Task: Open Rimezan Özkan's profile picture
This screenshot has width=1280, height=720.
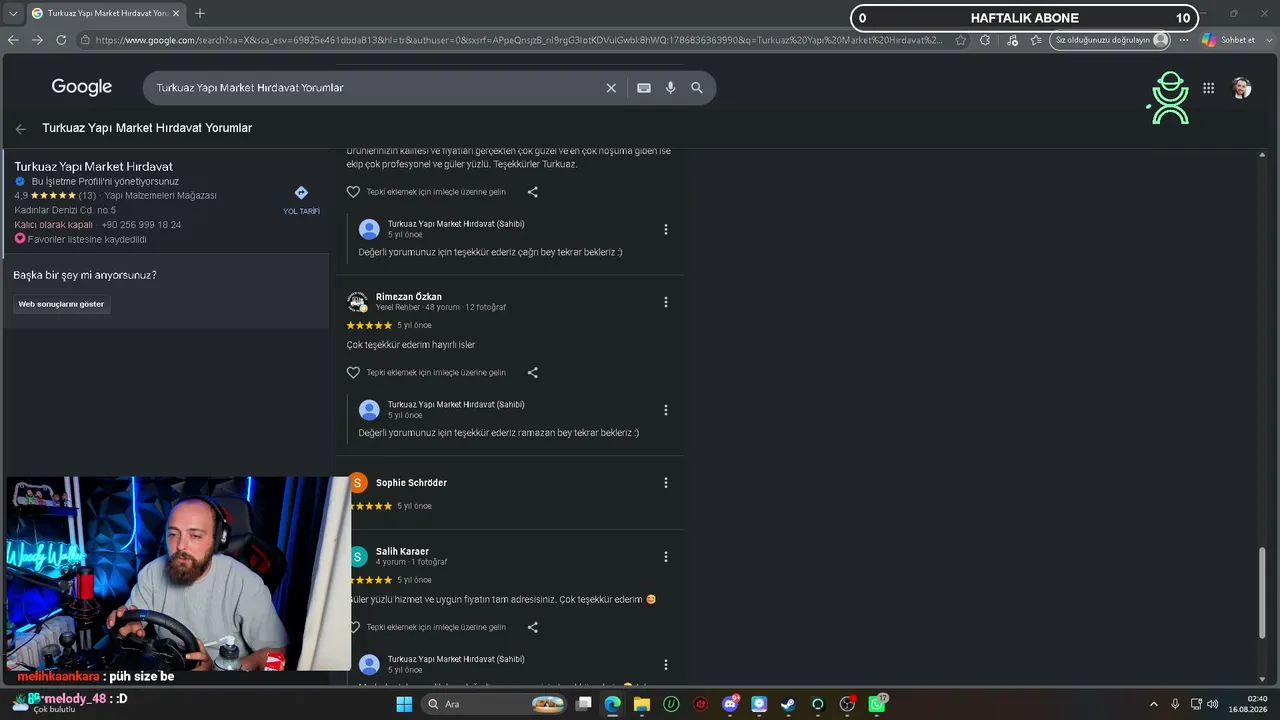Action: coord(357,301)
